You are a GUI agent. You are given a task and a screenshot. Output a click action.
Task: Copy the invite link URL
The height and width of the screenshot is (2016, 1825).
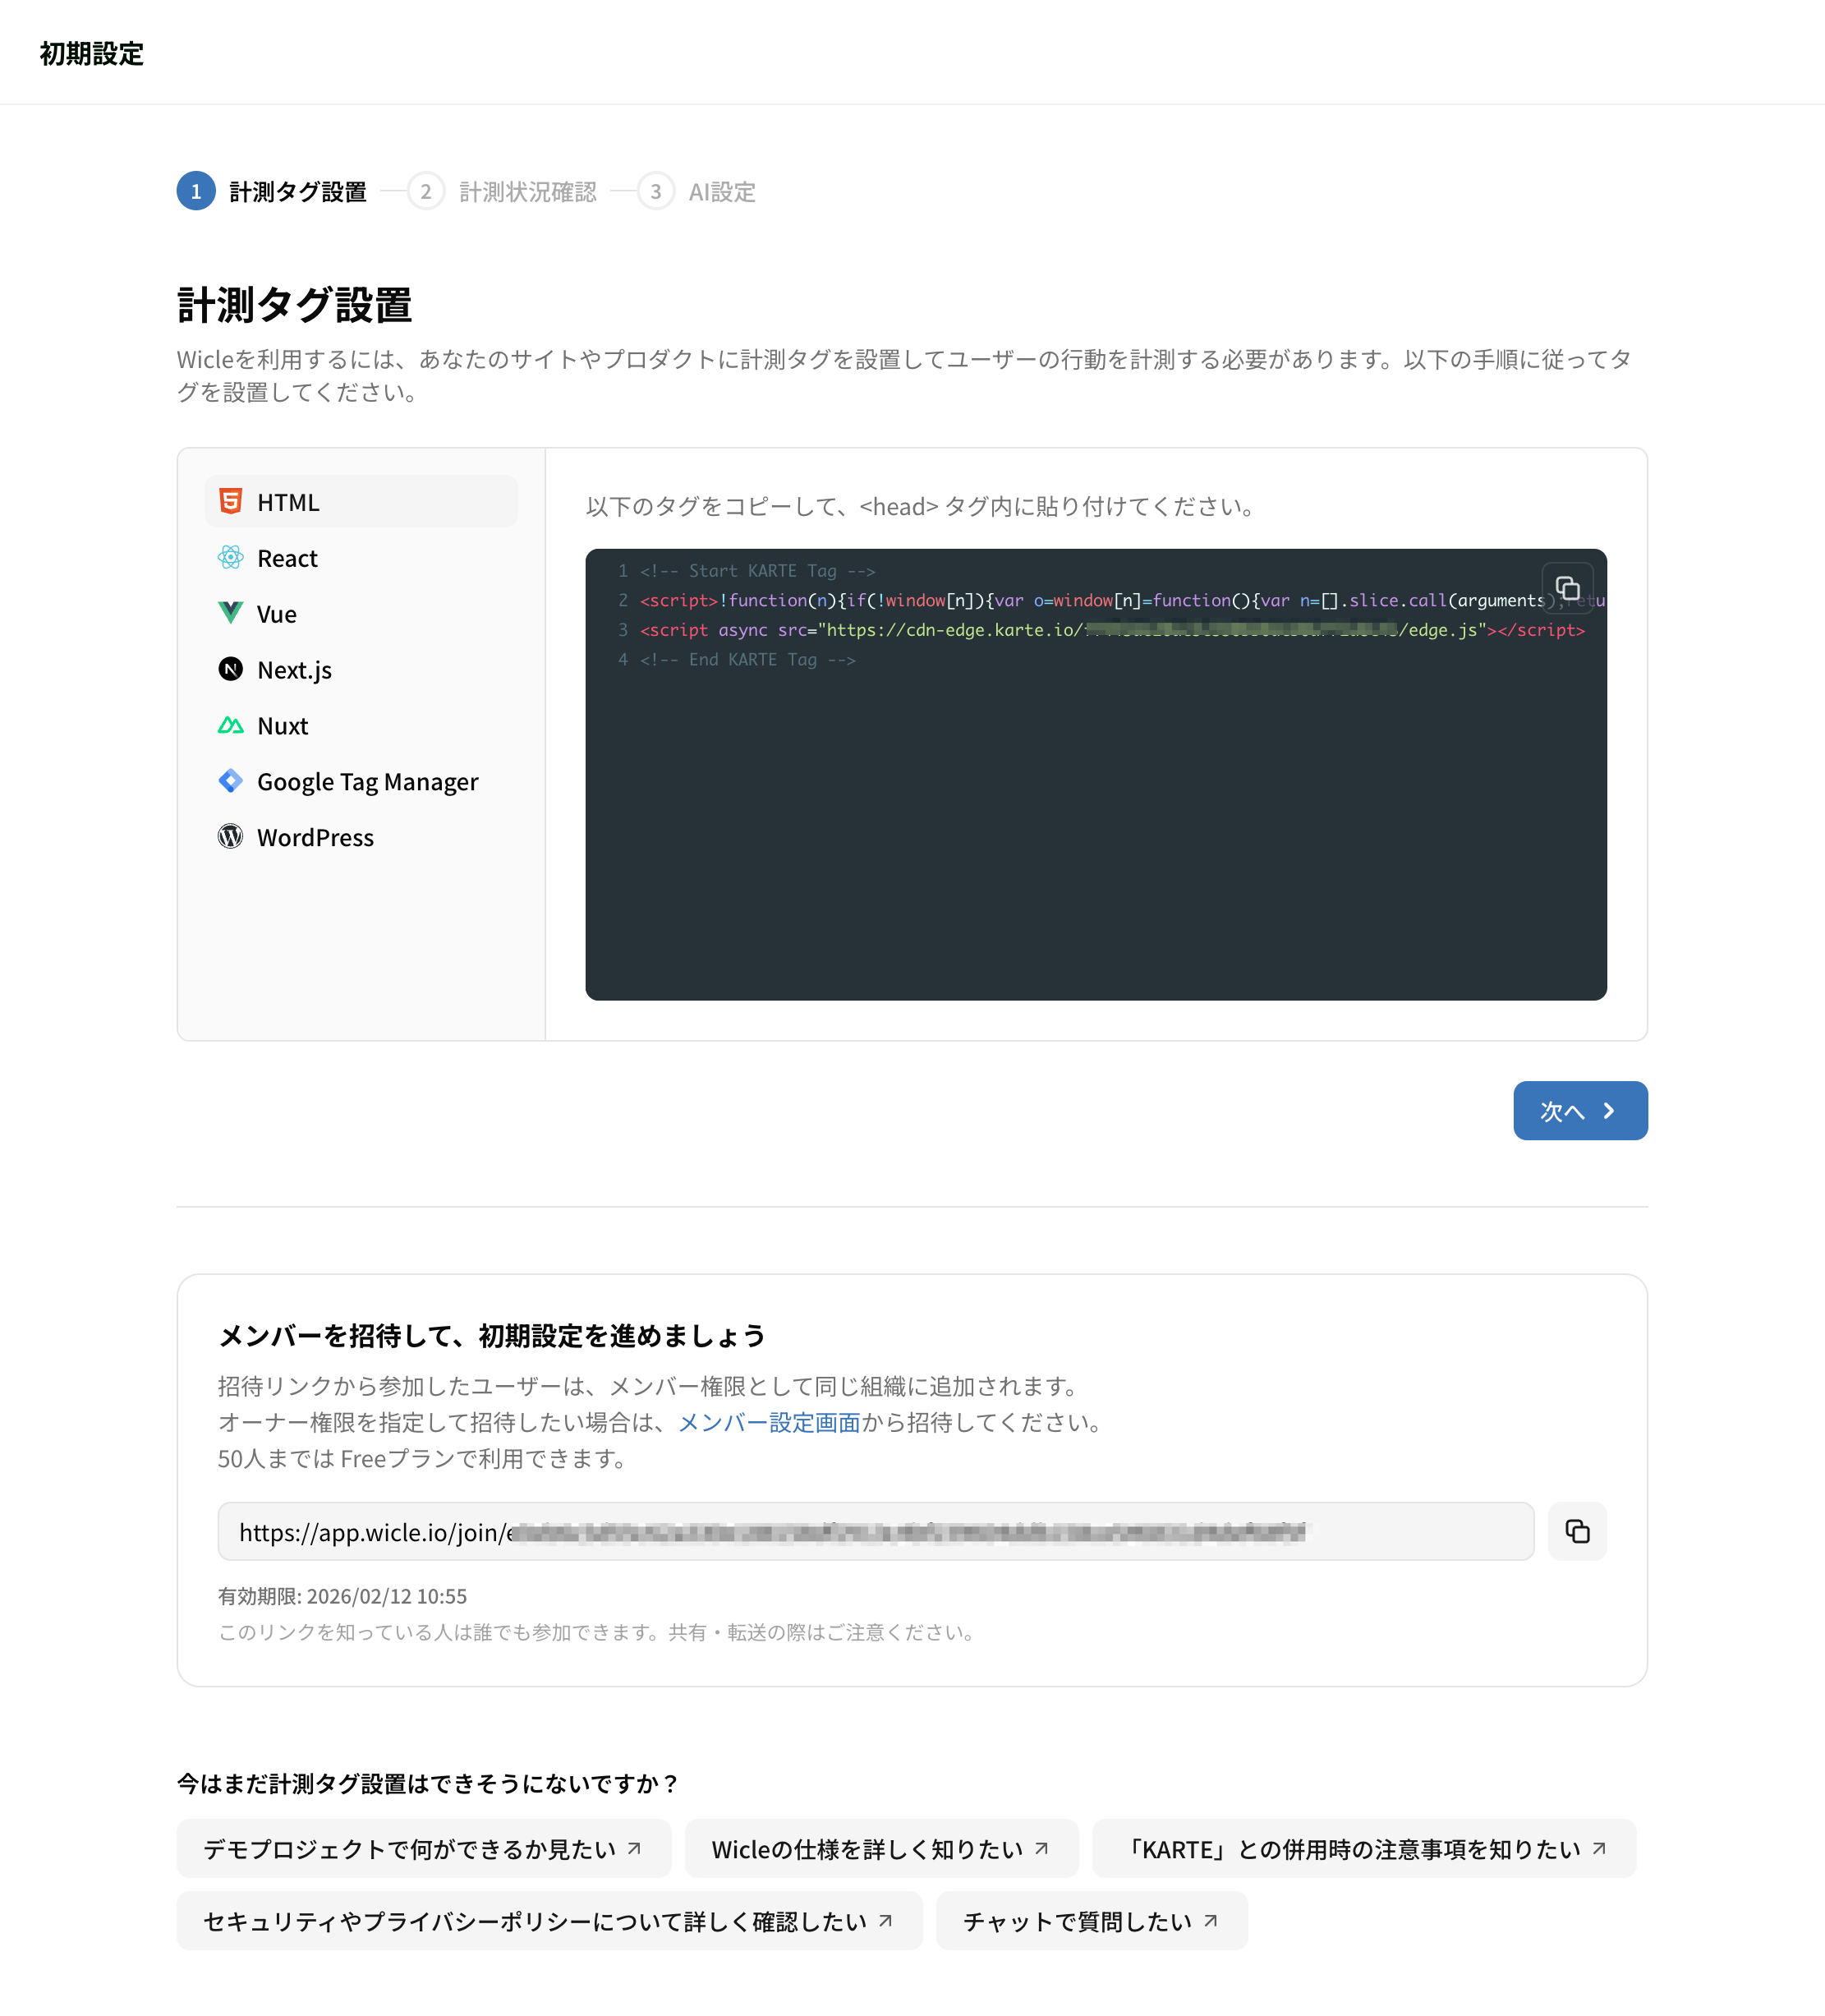(1577, 1531)
